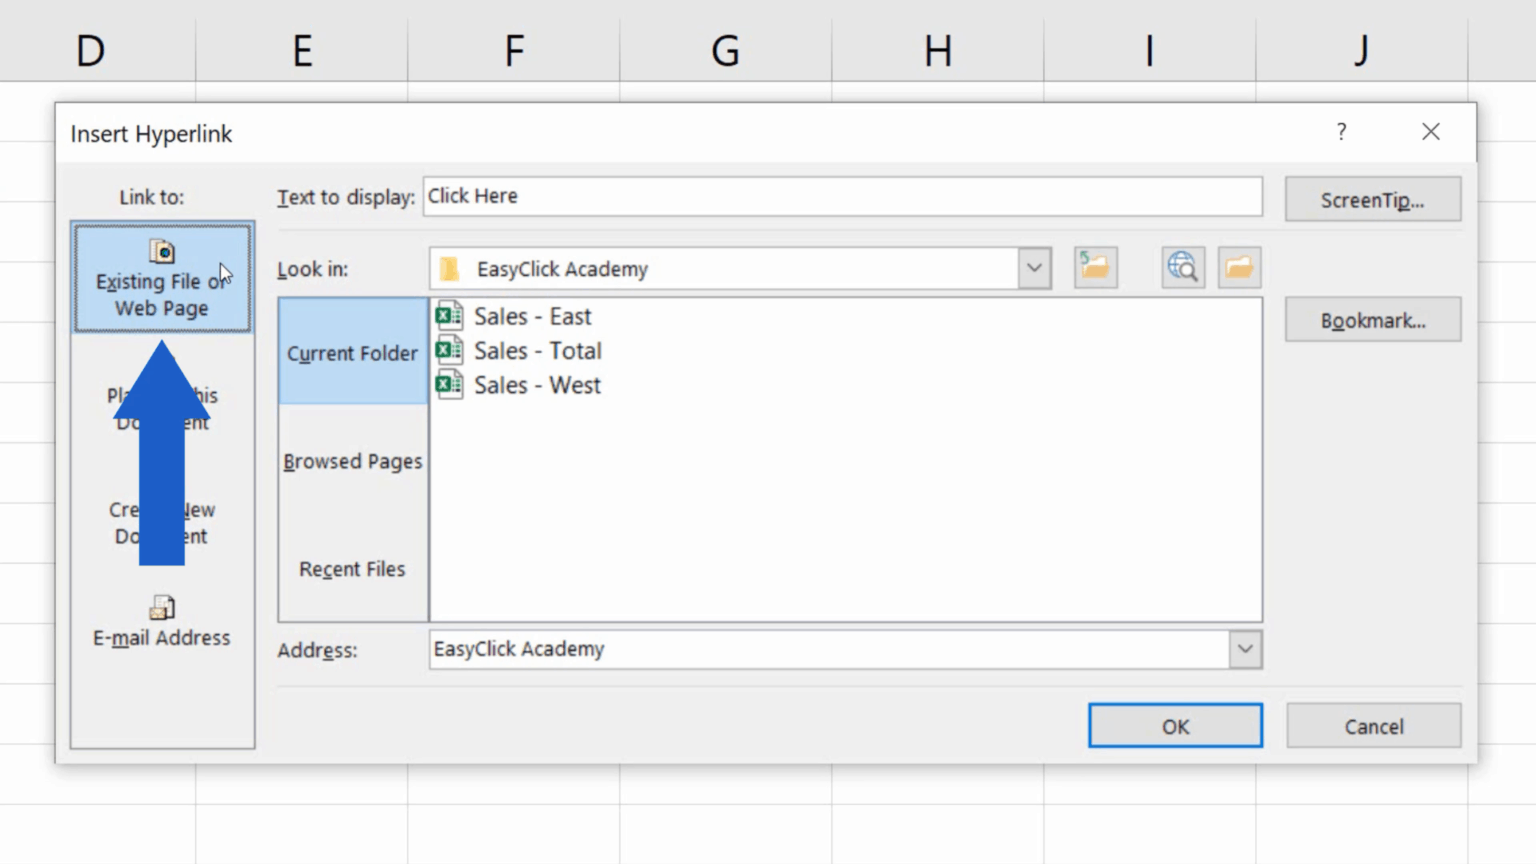
Task: Expand the Address dropdown
Action: point(1245,649)
